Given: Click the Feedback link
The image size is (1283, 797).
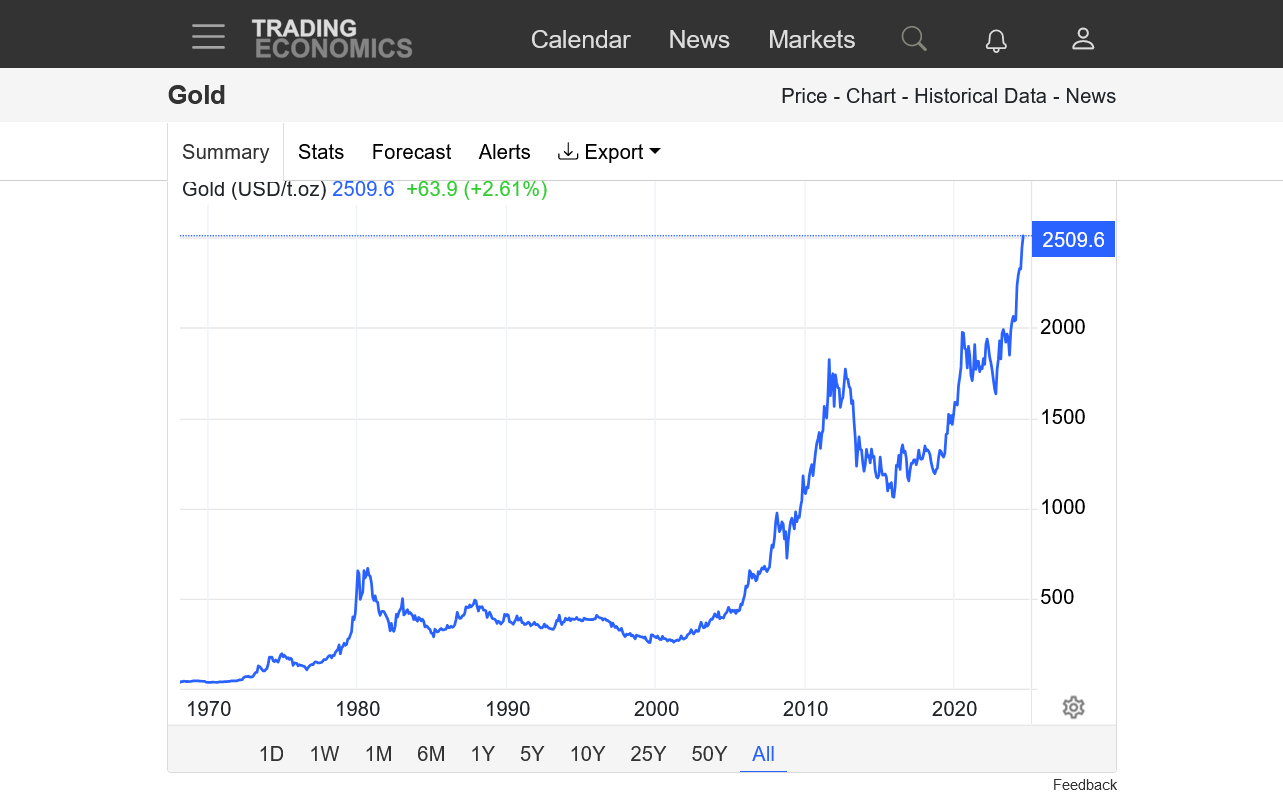Looking at the screenshot, I should [x=1084, y=785].
